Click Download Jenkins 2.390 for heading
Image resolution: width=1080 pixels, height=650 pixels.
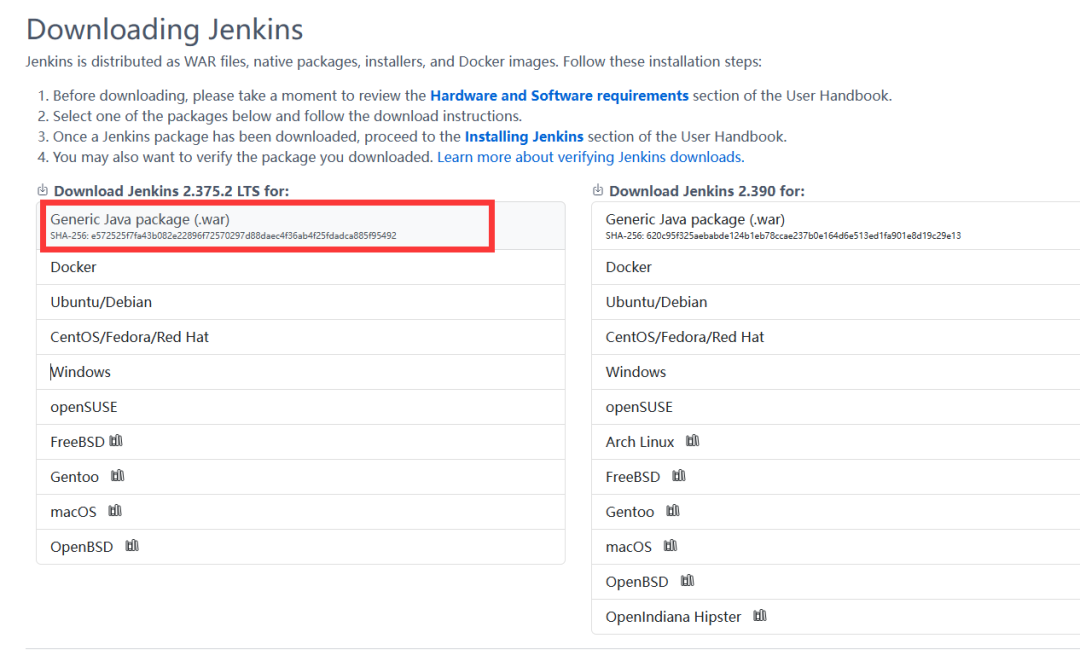(x=707, y=191)
